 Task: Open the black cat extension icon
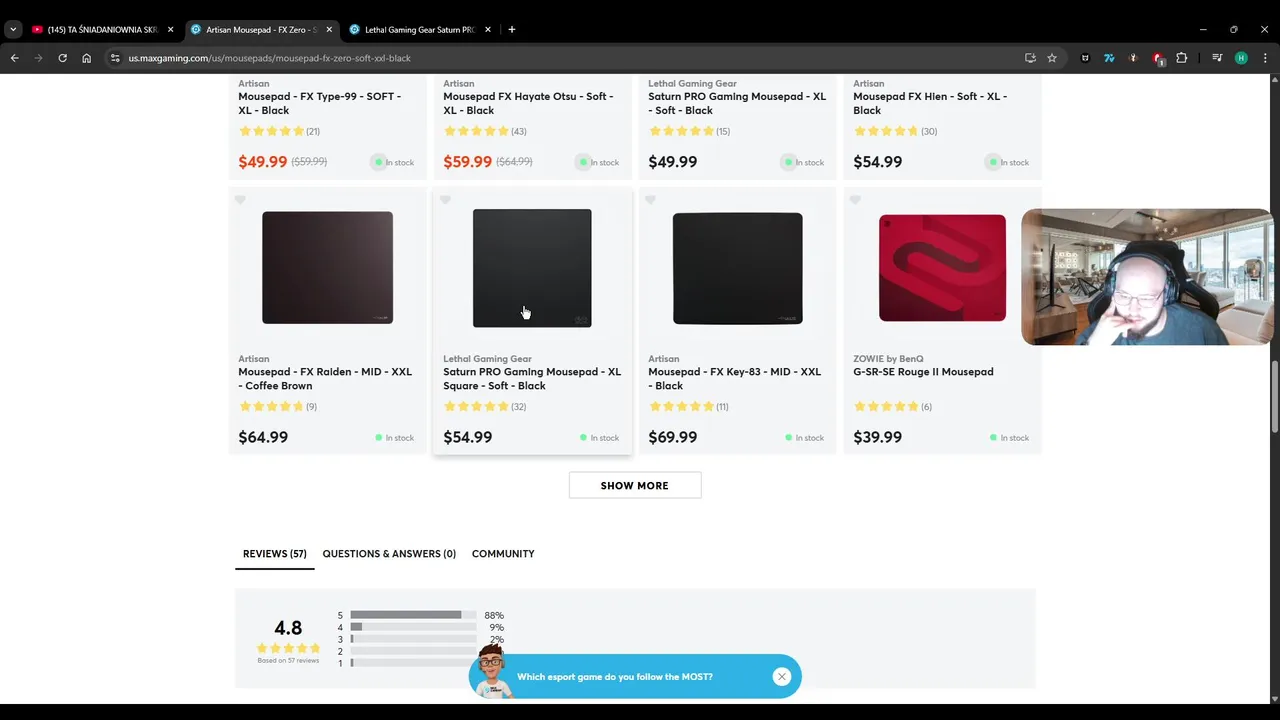click(x=1085, y=58)
